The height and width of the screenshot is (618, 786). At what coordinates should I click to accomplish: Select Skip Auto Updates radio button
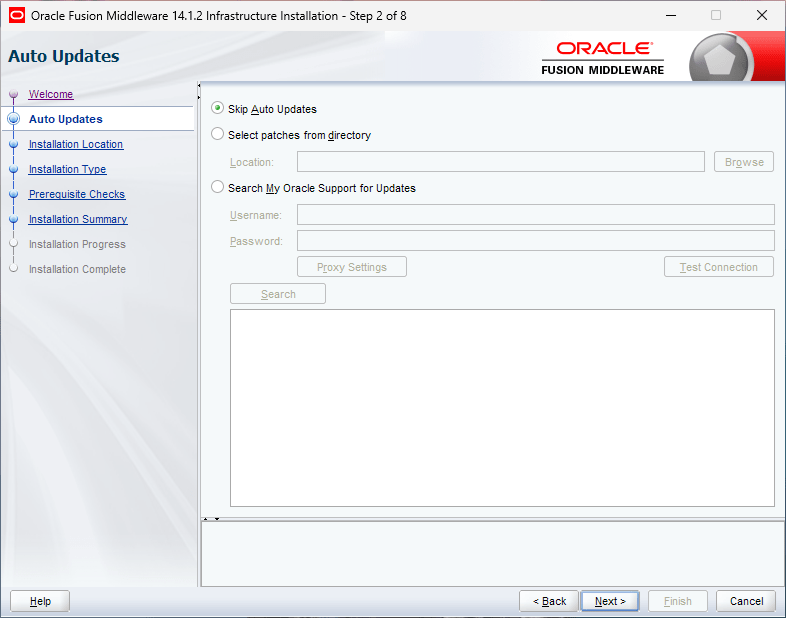coord(217,108)
